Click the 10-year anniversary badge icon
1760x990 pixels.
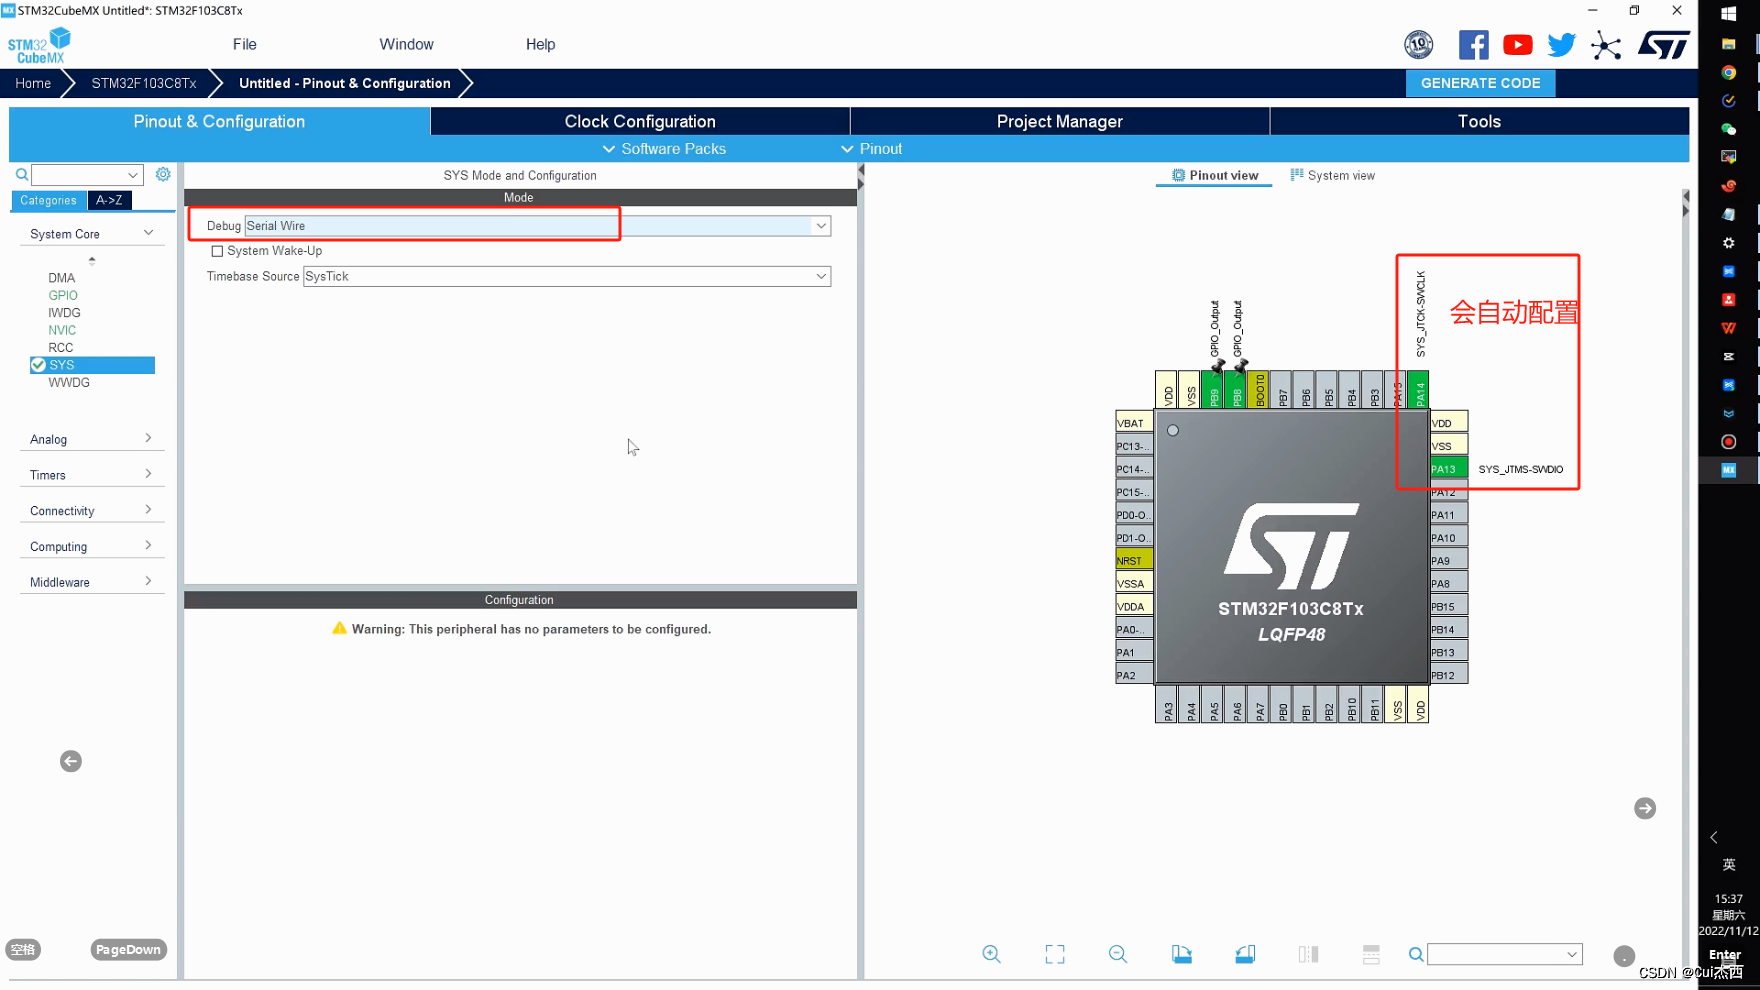(1418, 45)
